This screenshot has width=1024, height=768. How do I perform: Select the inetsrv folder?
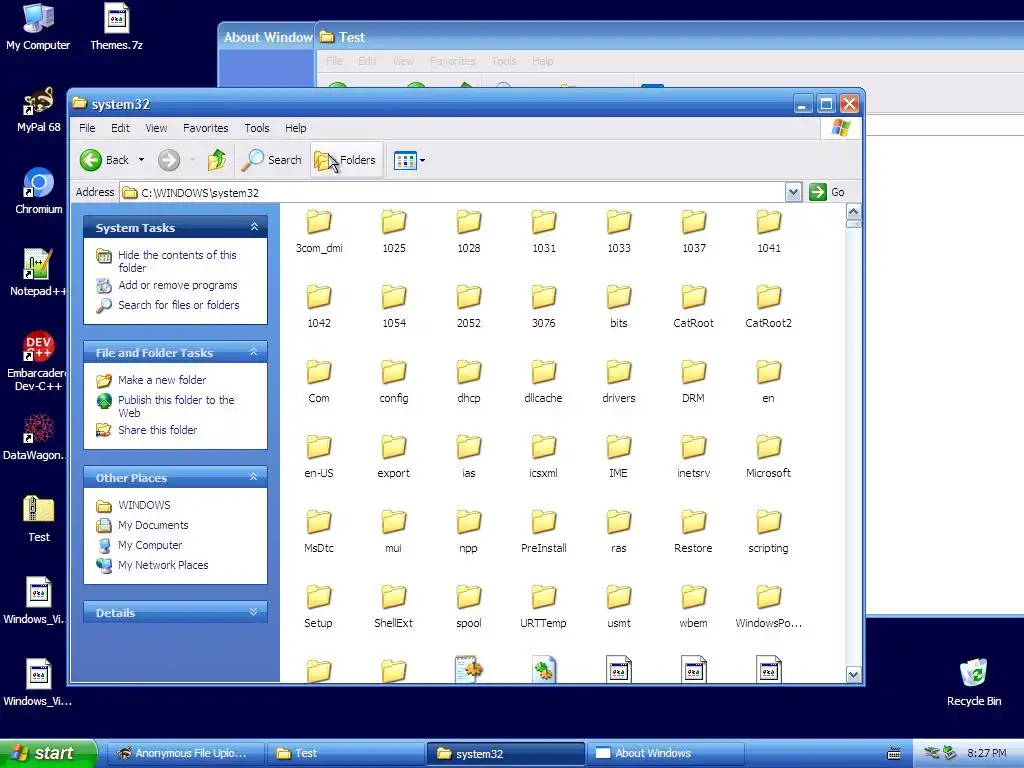point(694,457)
